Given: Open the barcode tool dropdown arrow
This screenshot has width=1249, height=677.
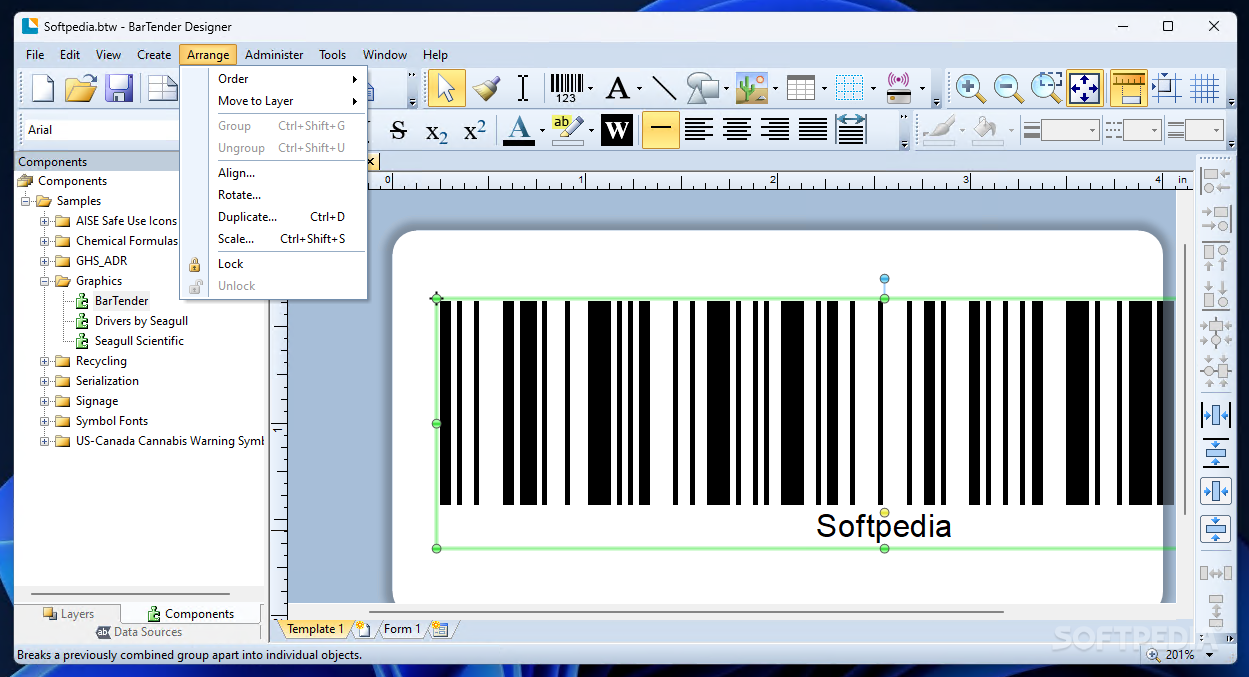Looking at the screenshot, I should point(591,88).
